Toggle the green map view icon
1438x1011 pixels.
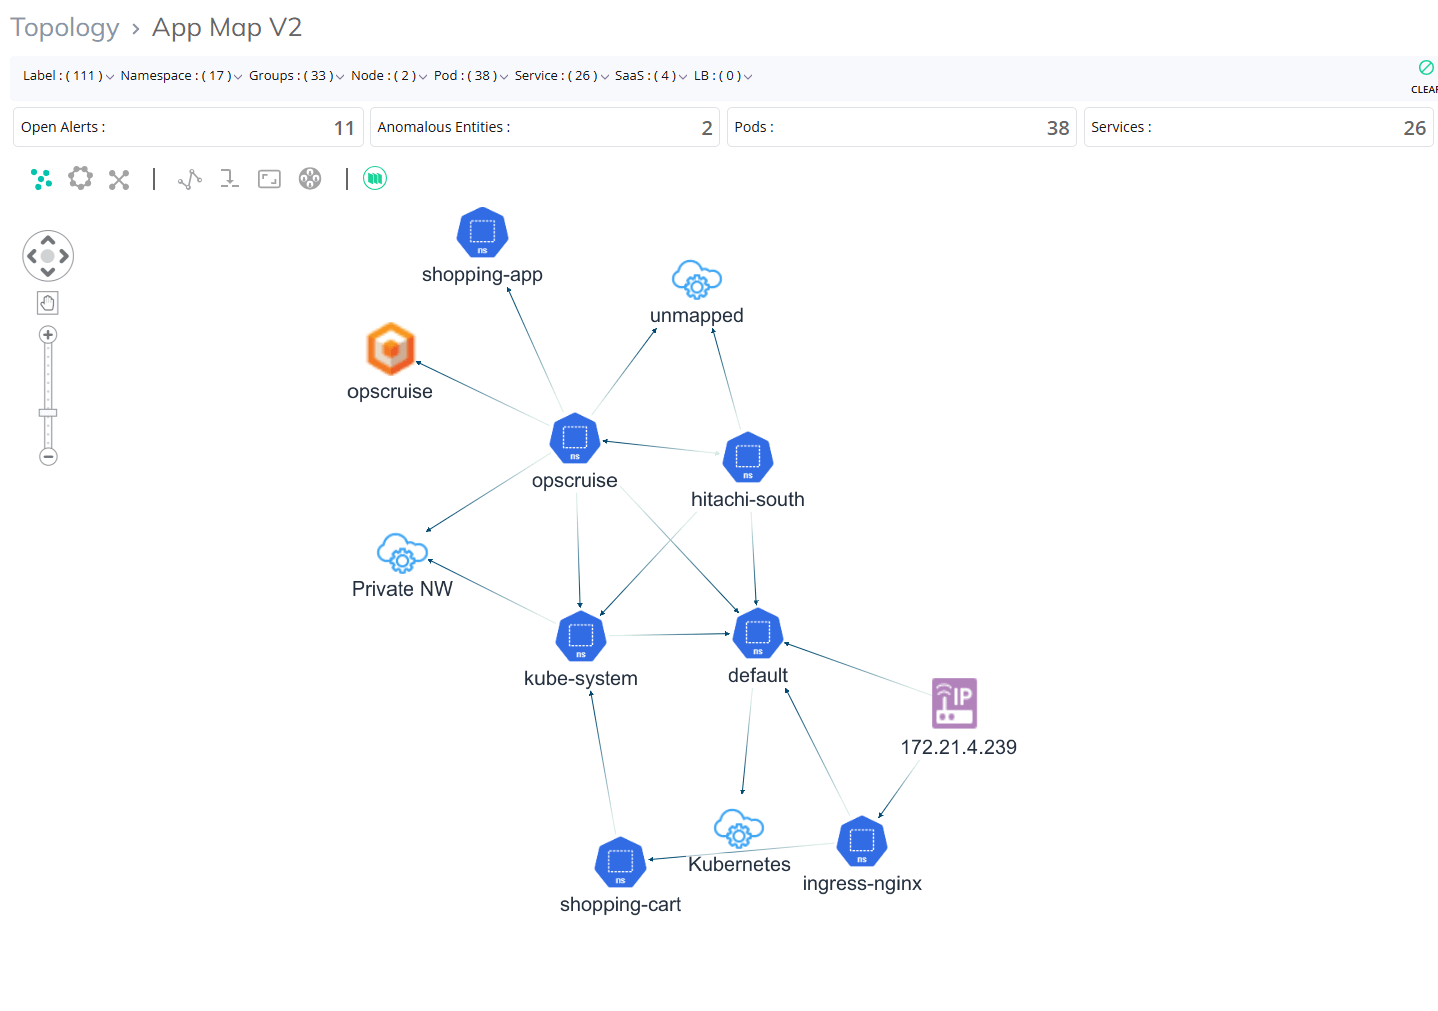375,178
